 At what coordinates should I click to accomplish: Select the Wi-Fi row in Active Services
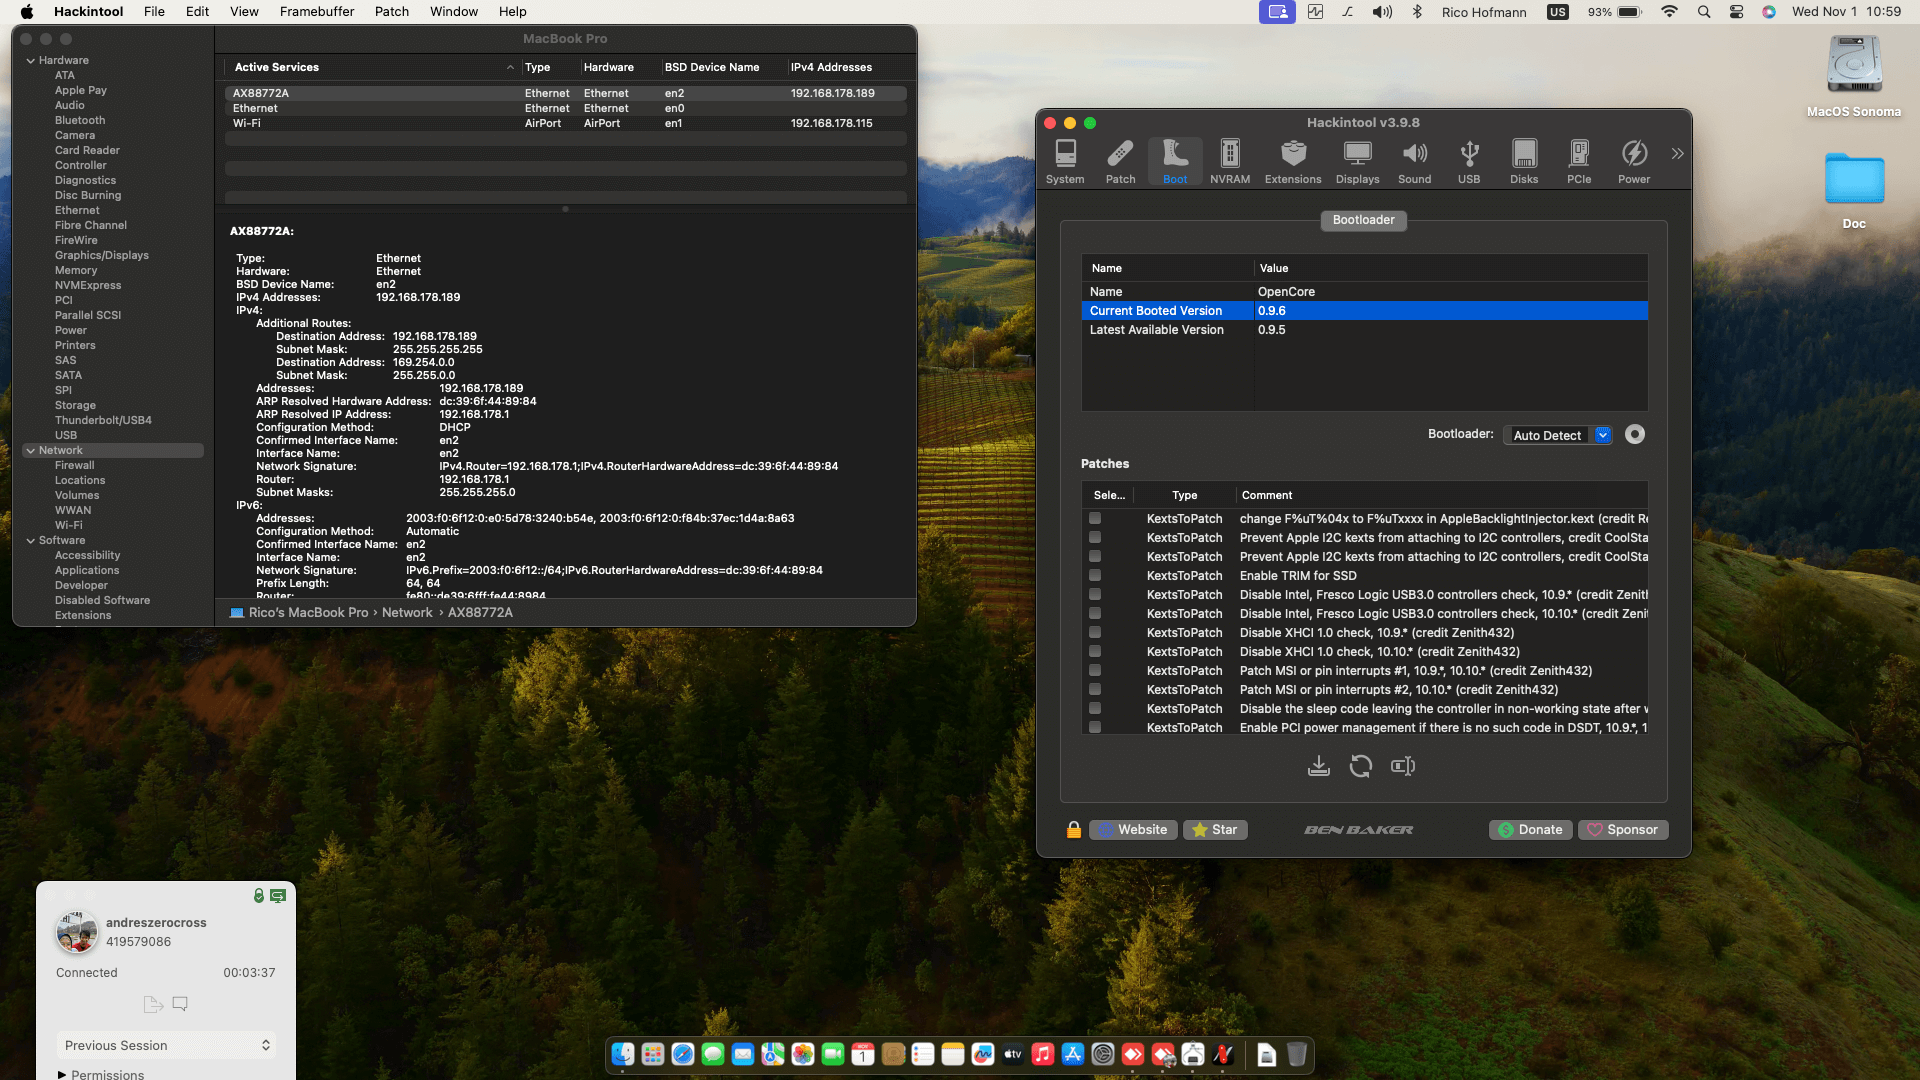click(x=566, y=123)
